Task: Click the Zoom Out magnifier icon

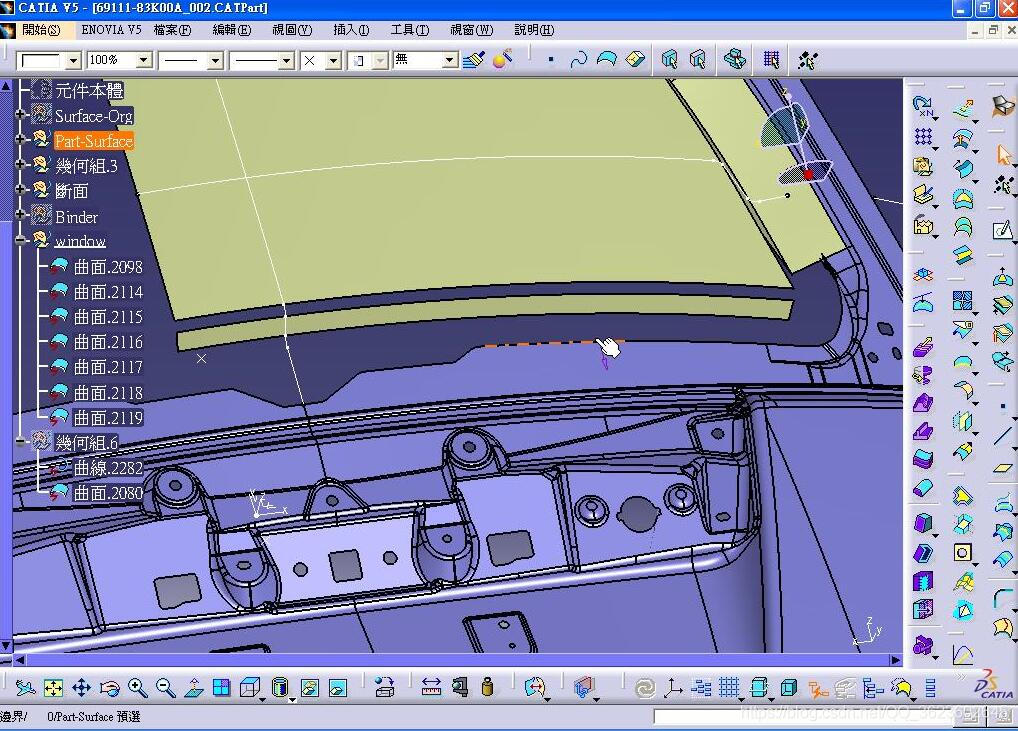Action: [x=165, y=687]
